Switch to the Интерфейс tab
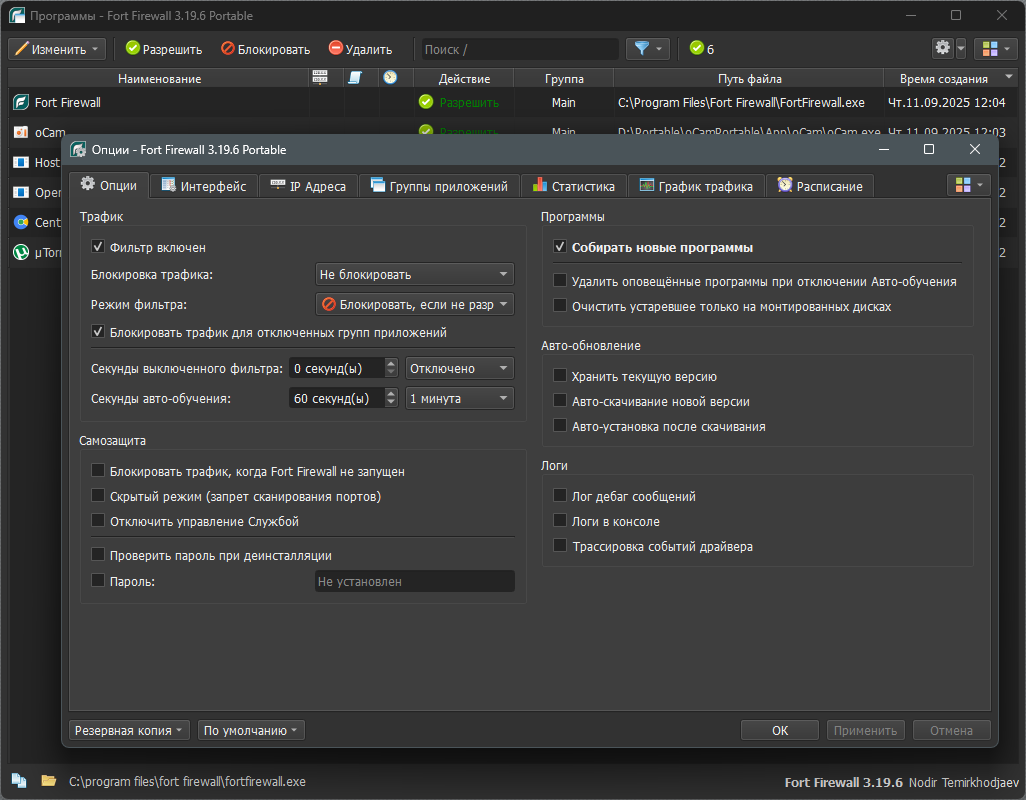 [x=203, y=186]
